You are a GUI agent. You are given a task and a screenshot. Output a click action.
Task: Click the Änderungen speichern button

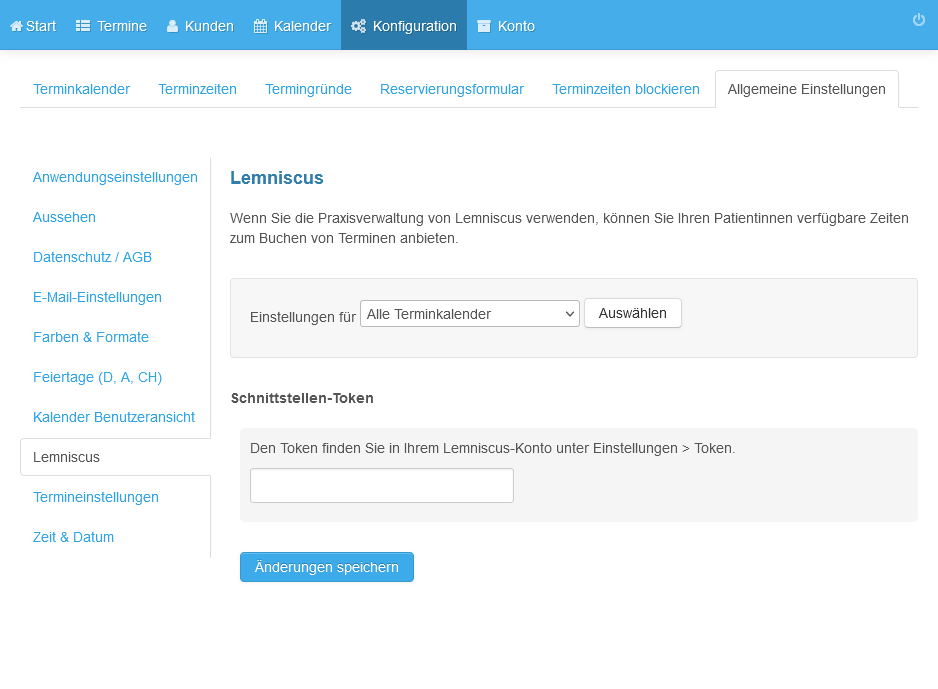pyautogui.click(x=327, y=567)
